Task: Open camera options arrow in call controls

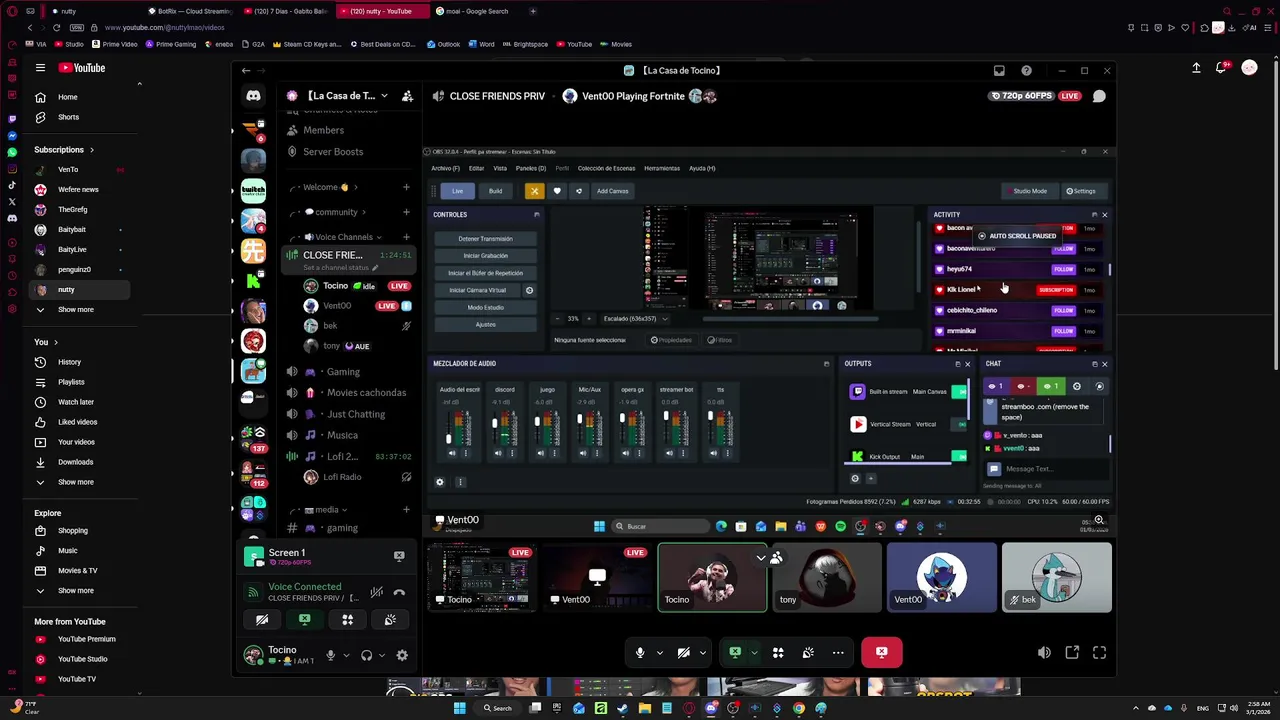Action: 702,653
